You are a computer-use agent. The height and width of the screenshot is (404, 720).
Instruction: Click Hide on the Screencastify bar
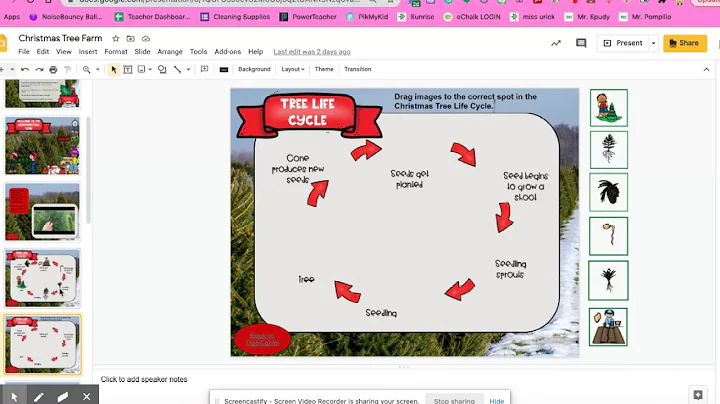(x=496, y=401)
